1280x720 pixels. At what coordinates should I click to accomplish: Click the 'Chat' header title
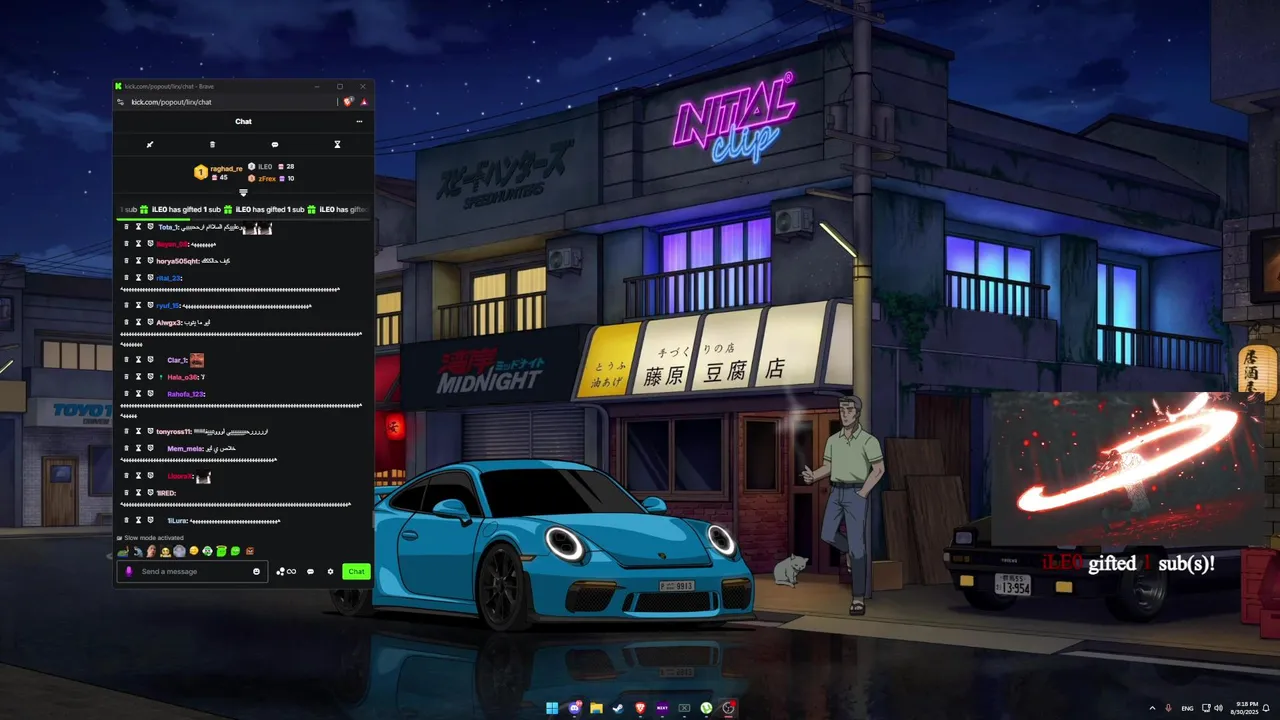click(x=243, y=121)
